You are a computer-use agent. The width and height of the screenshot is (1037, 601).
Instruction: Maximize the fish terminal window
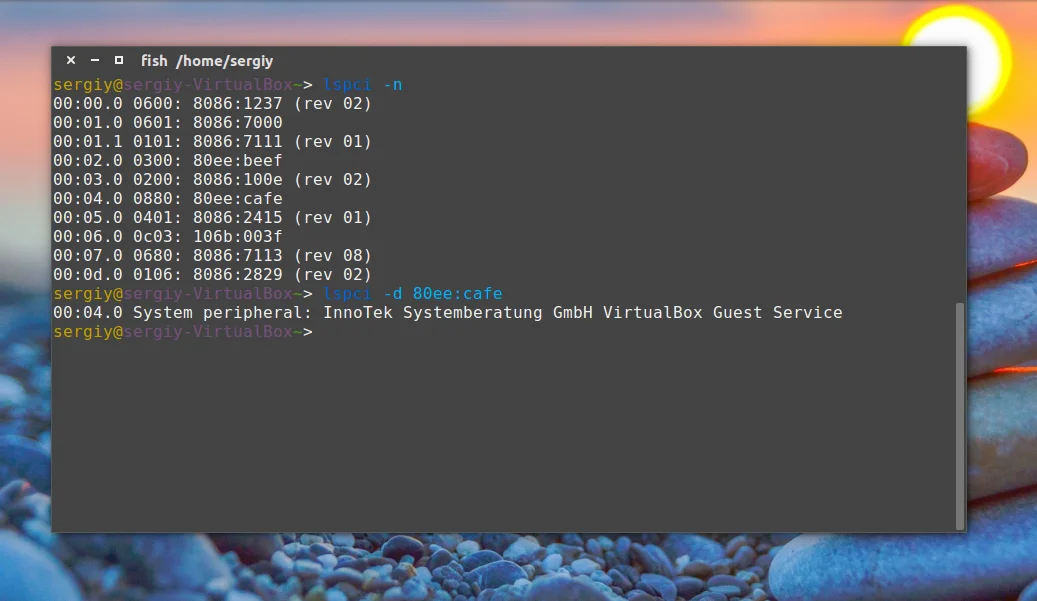click(119, 60)
